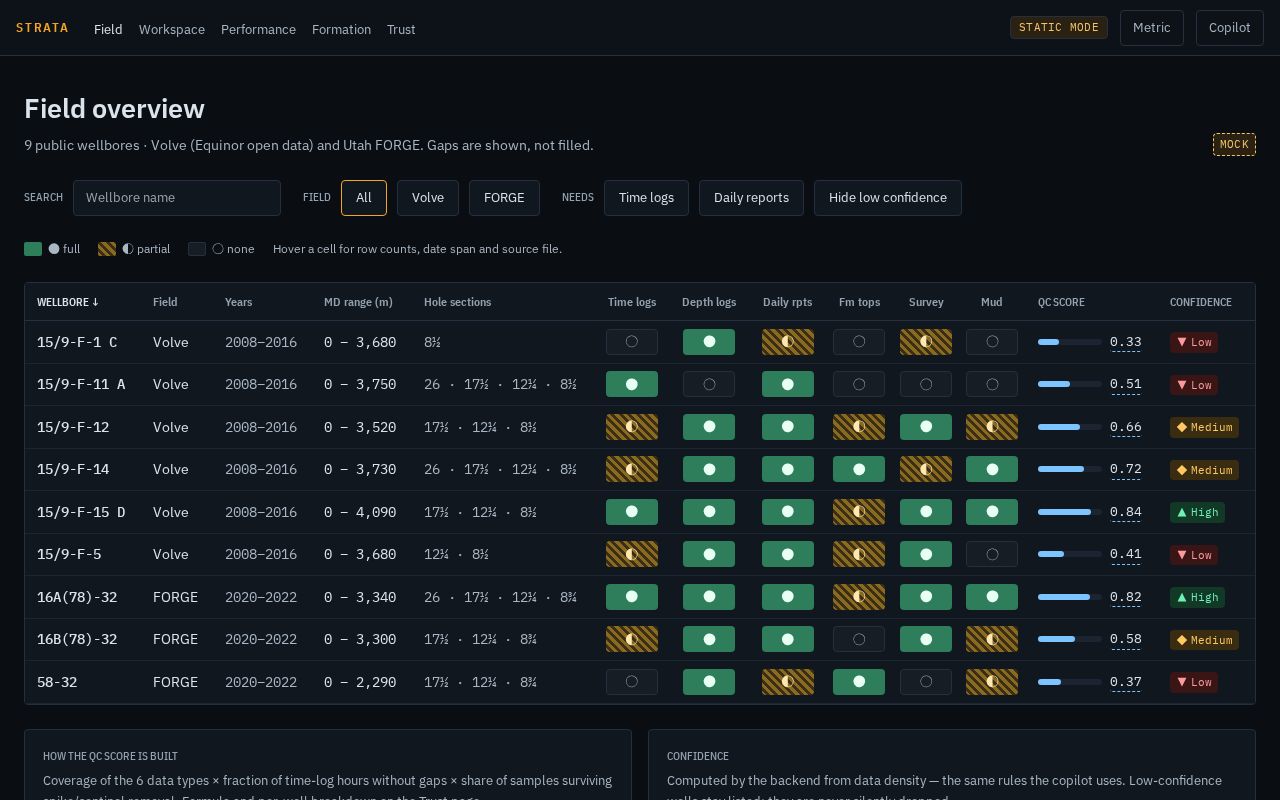Click Fm tops cell for 15/9-F-12
1280x800 pixels.
[x=859, y=427]
